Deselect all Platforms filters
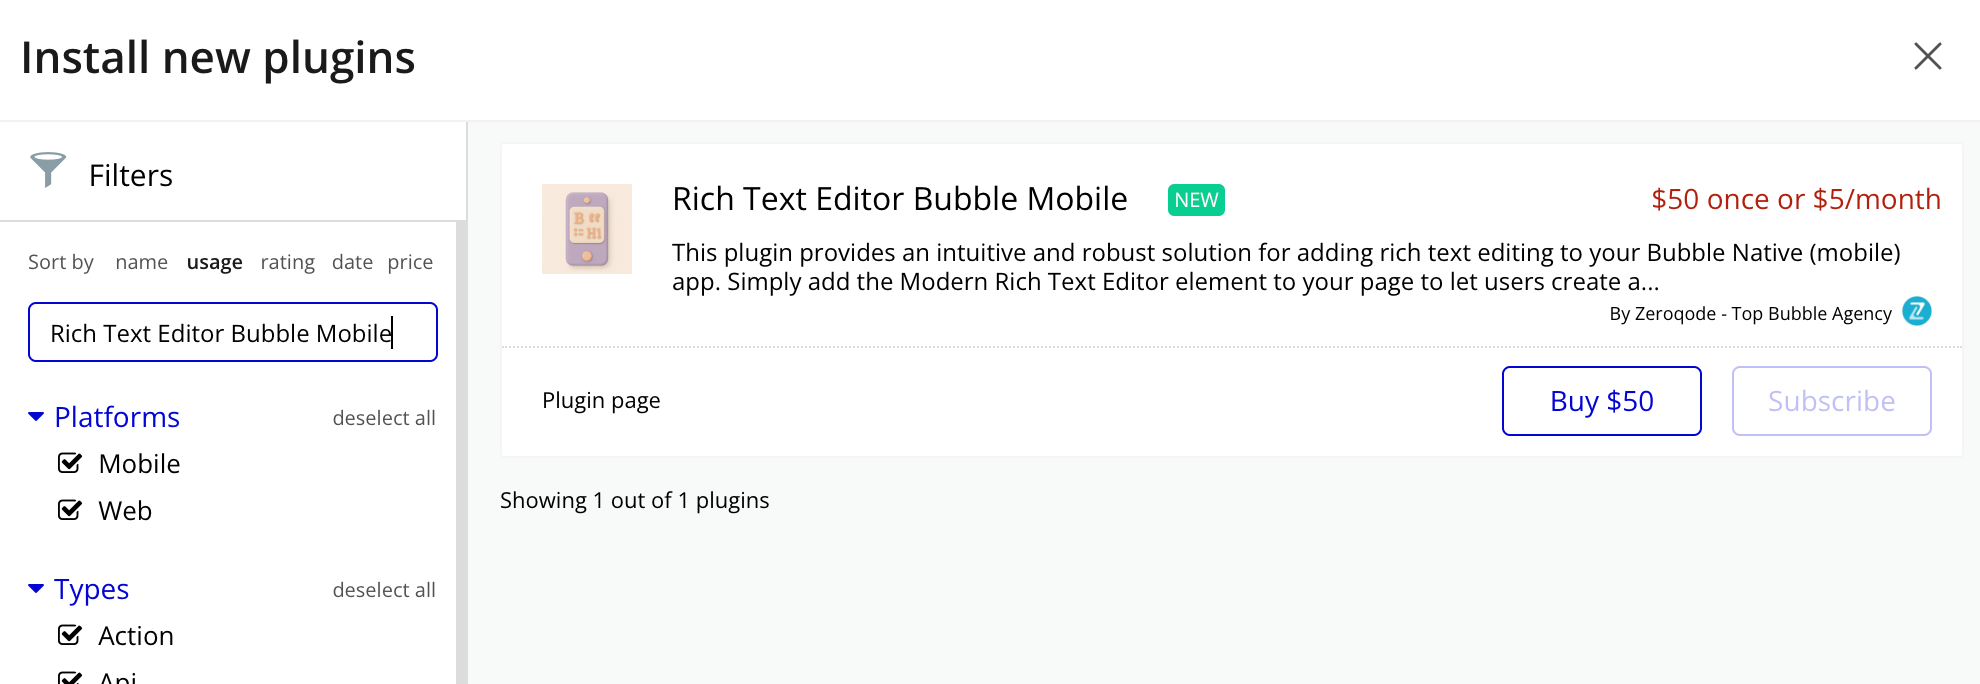1980x684 pixels. coord(384,418)
